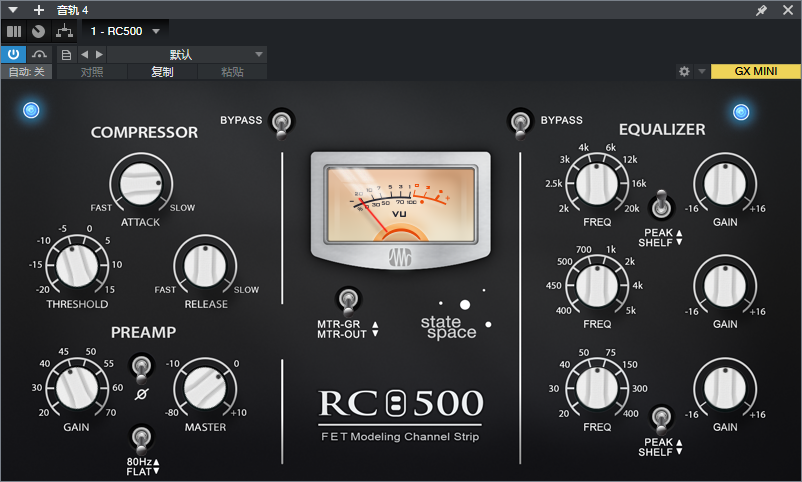802x482 pixels.
Task: Flip the low band PEAK/SHELF switch
Action: [661, 419]
